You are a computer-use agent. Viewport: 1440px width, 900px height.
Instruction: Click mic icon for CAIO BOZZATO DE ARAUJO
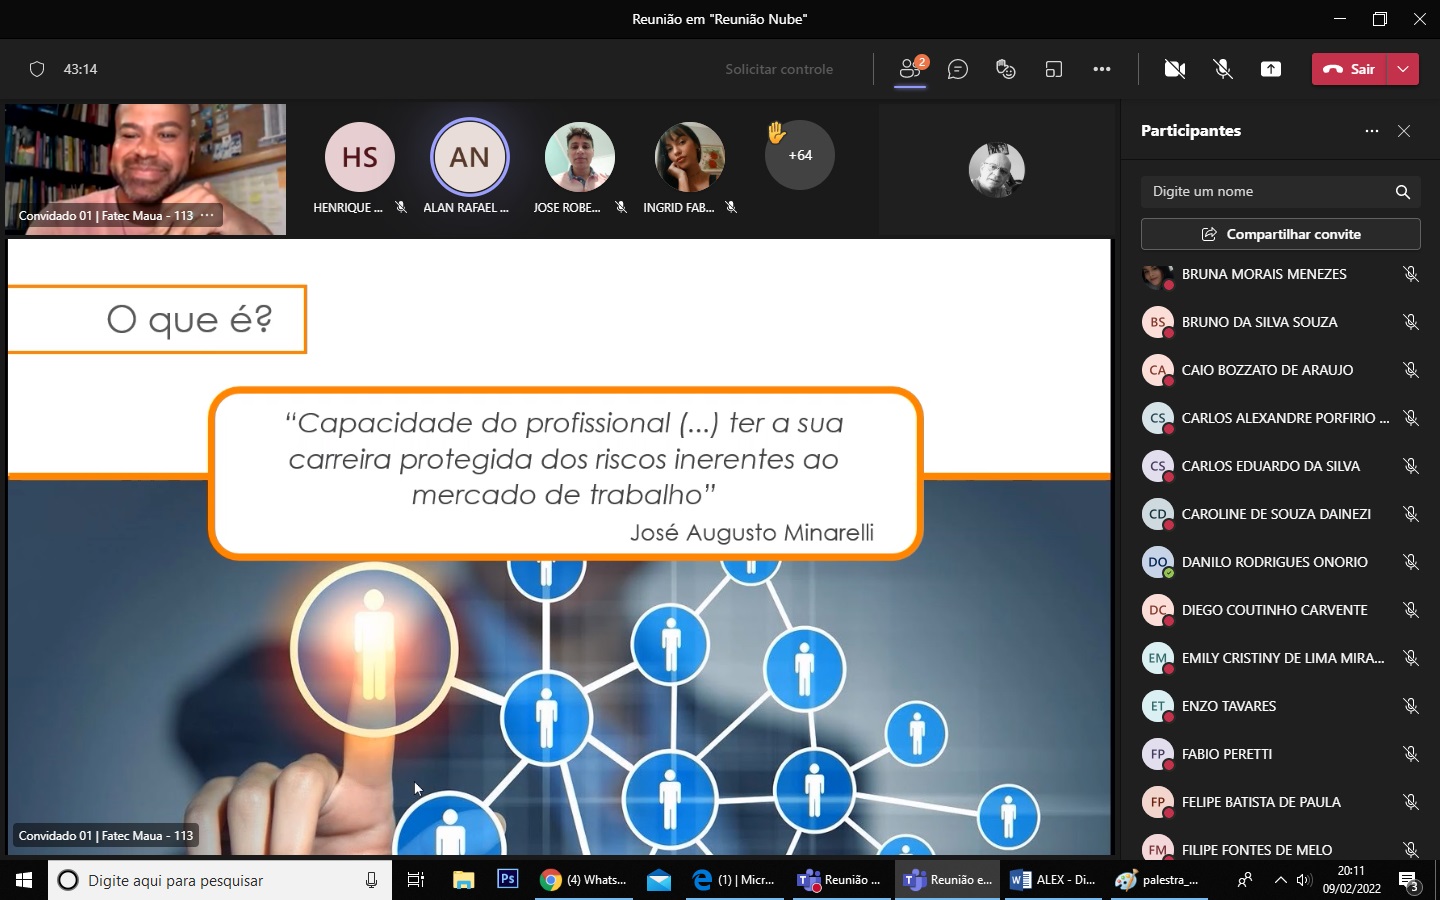[1411, 370]
